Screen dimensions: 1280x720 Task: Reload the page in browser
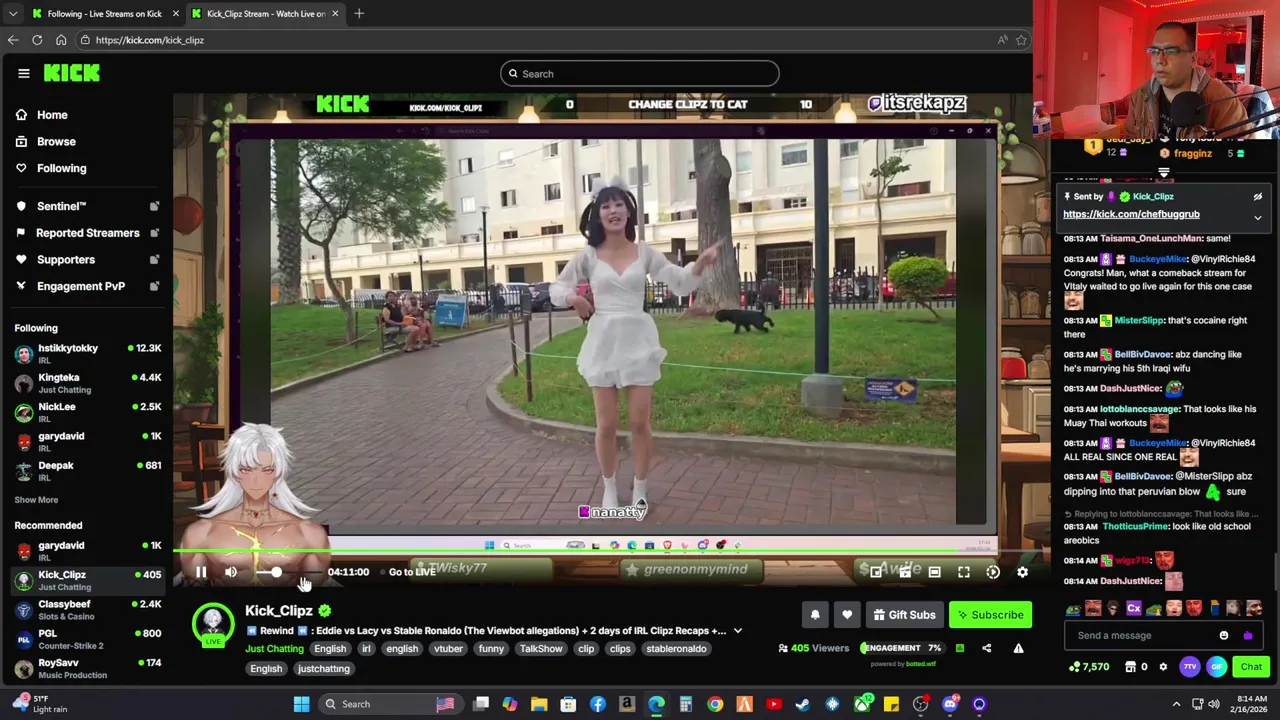(x=37, y=40)
